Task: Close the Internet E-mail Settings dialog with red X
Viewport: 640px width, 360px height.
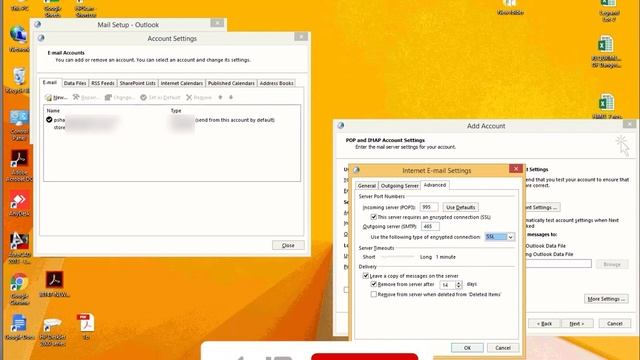Action: pyautogui.click(x=516, y=169)
